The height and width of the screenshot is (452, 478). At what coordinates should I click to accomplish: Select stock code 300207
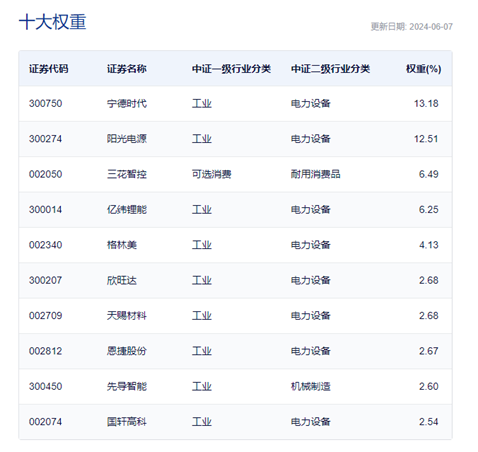[x=45, y=280]
